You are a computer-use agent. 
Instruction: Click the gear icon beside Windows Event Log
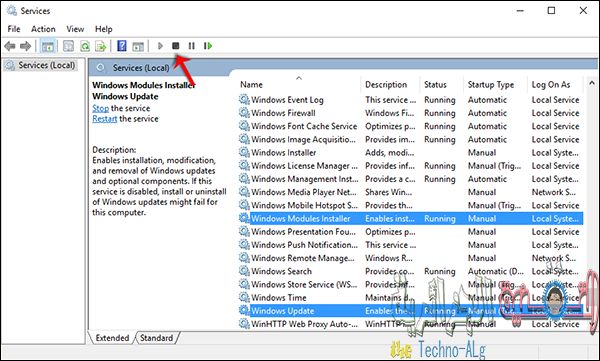[244, 100]
